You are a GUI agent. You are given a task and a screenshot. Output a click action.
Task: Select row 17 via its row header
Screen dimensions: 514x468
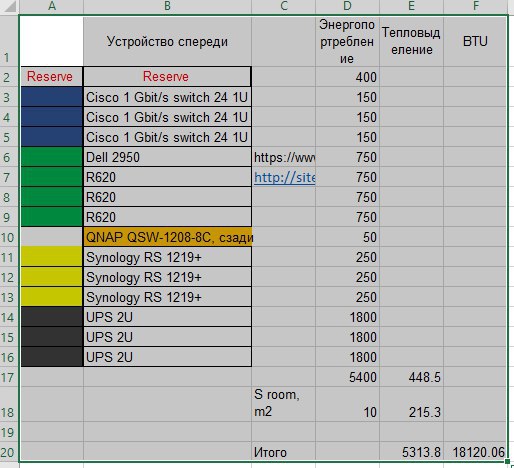(x=9, y=377)
